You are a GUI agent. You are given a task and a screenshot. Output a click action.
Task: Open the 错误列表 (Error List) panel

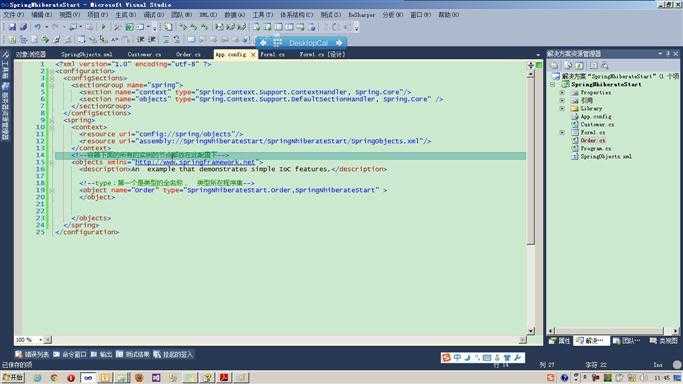tap(33, 355)
